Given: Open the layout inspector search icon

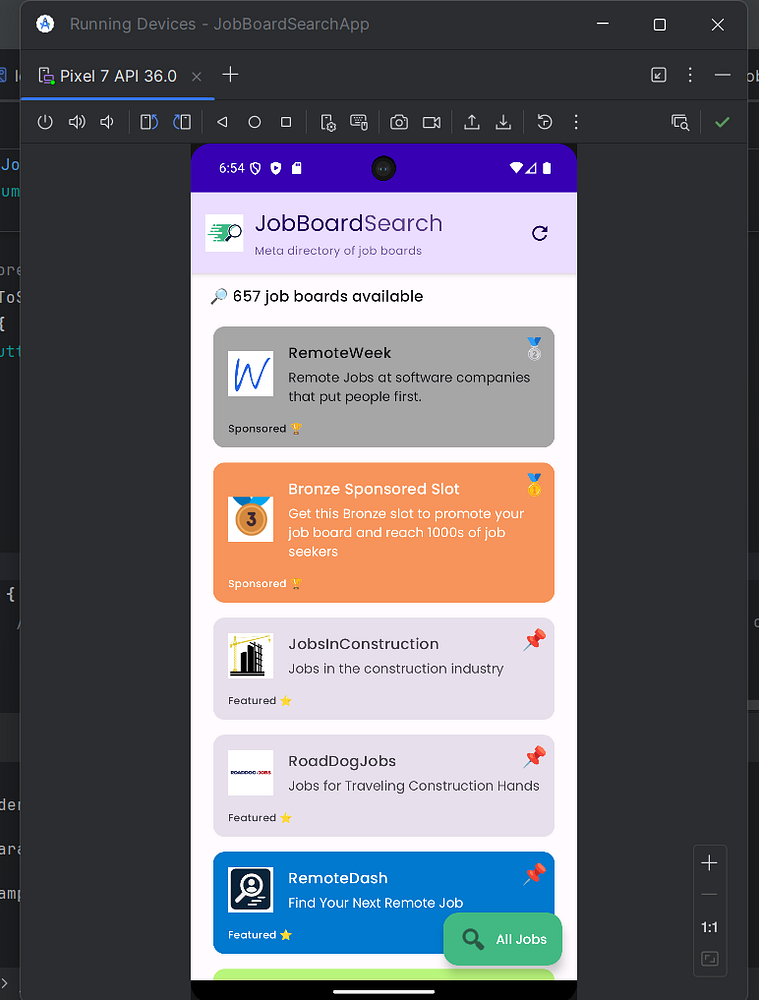Looking at the screenshot, I should coord(681,122).
